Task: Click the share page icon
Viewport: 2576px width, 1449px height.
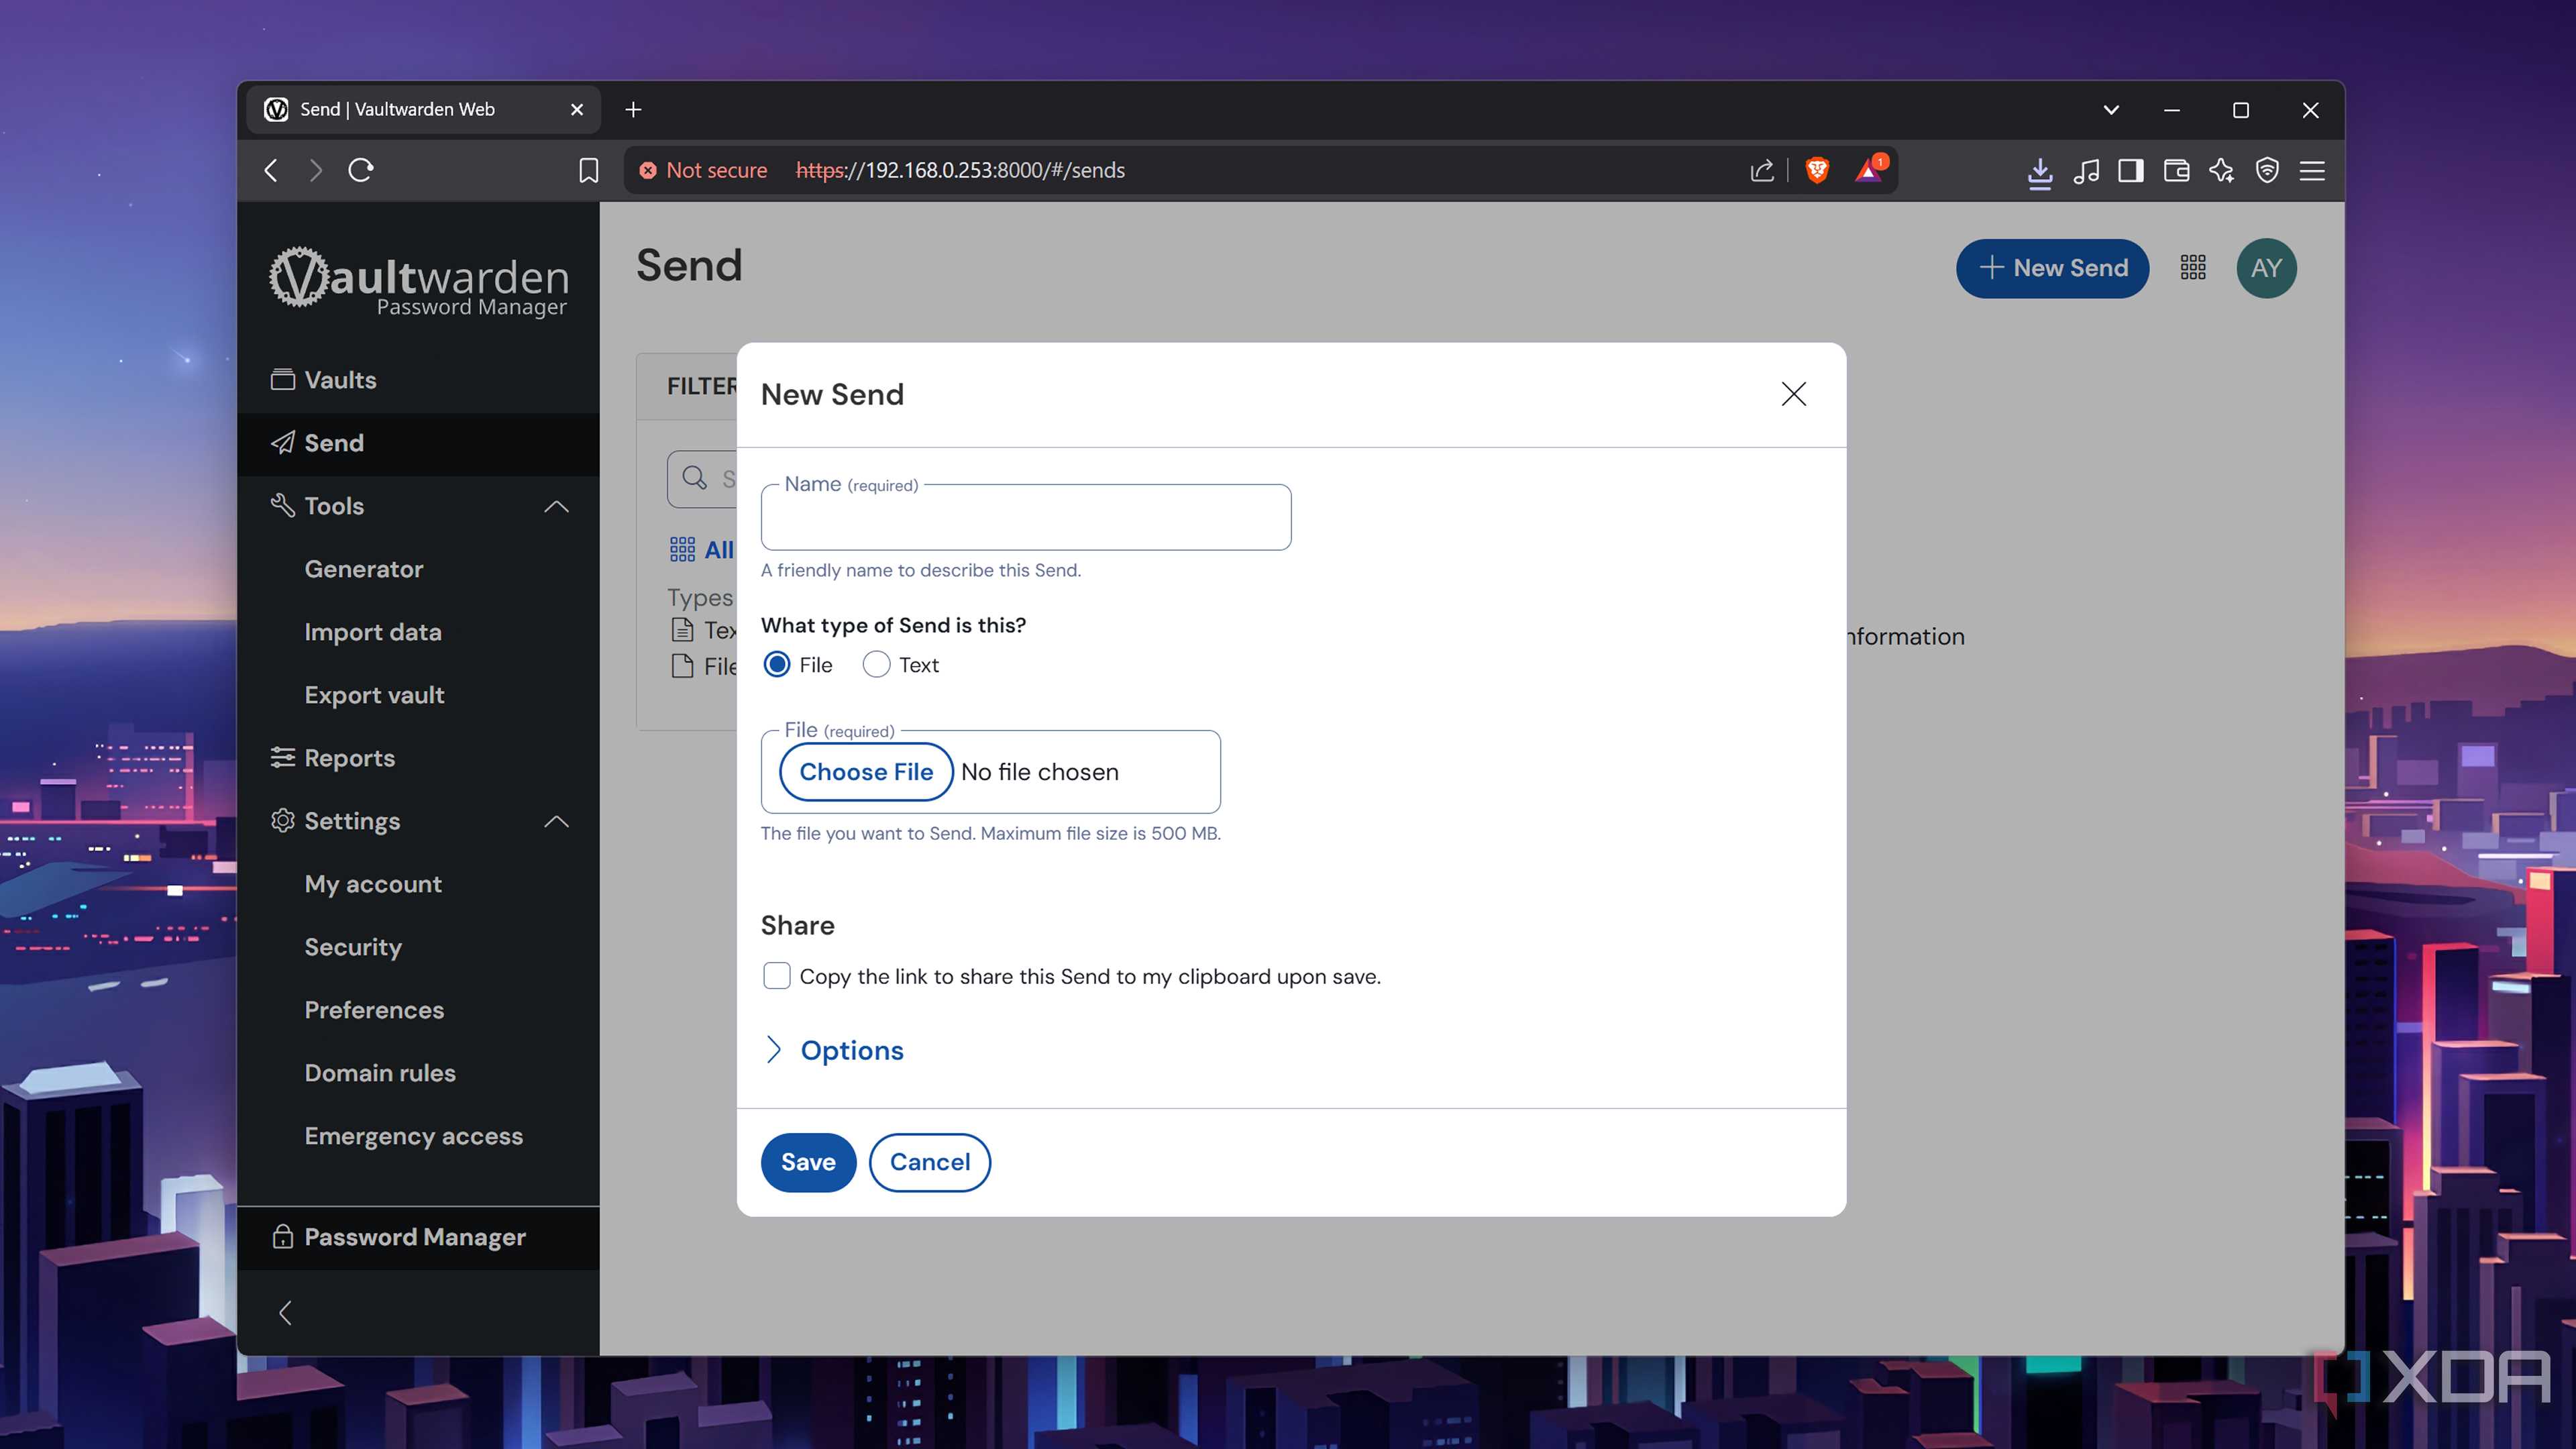Action: (x=1762, y=171)
